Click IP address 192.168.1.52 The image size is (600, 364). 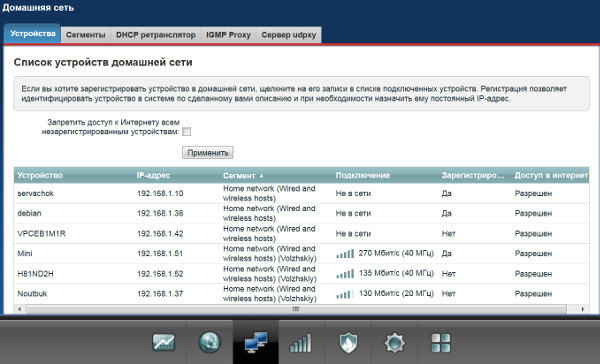point(160,274)
